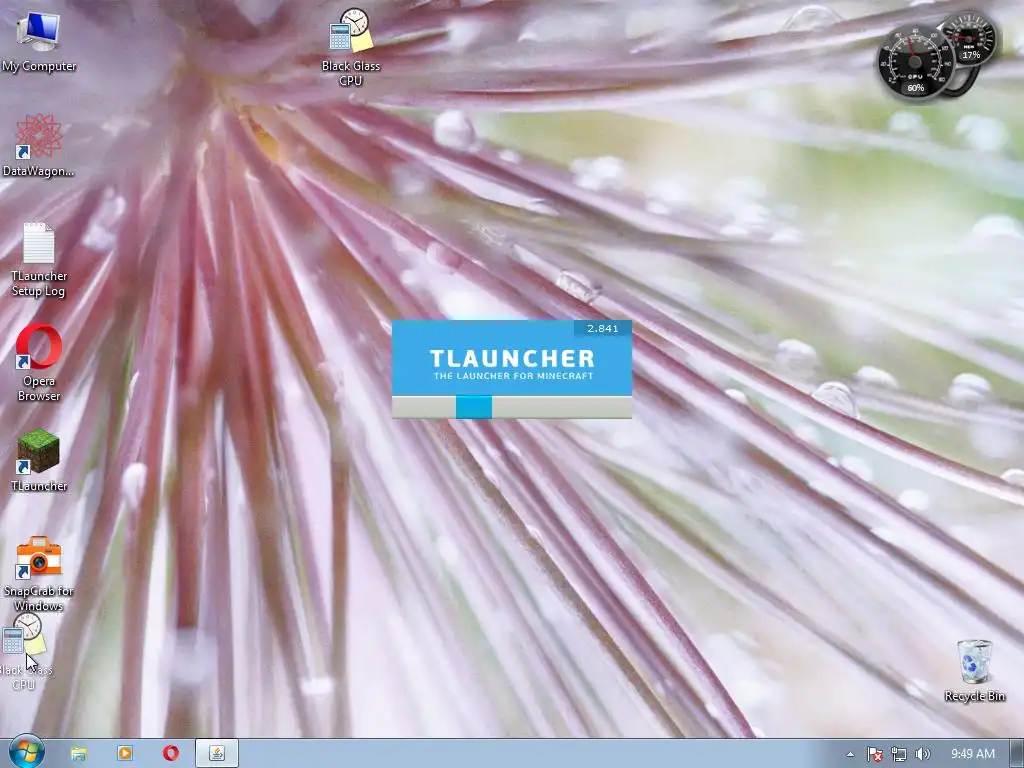
Task: Select the TLauncher Setup Log file
Action: pos(39,260)
